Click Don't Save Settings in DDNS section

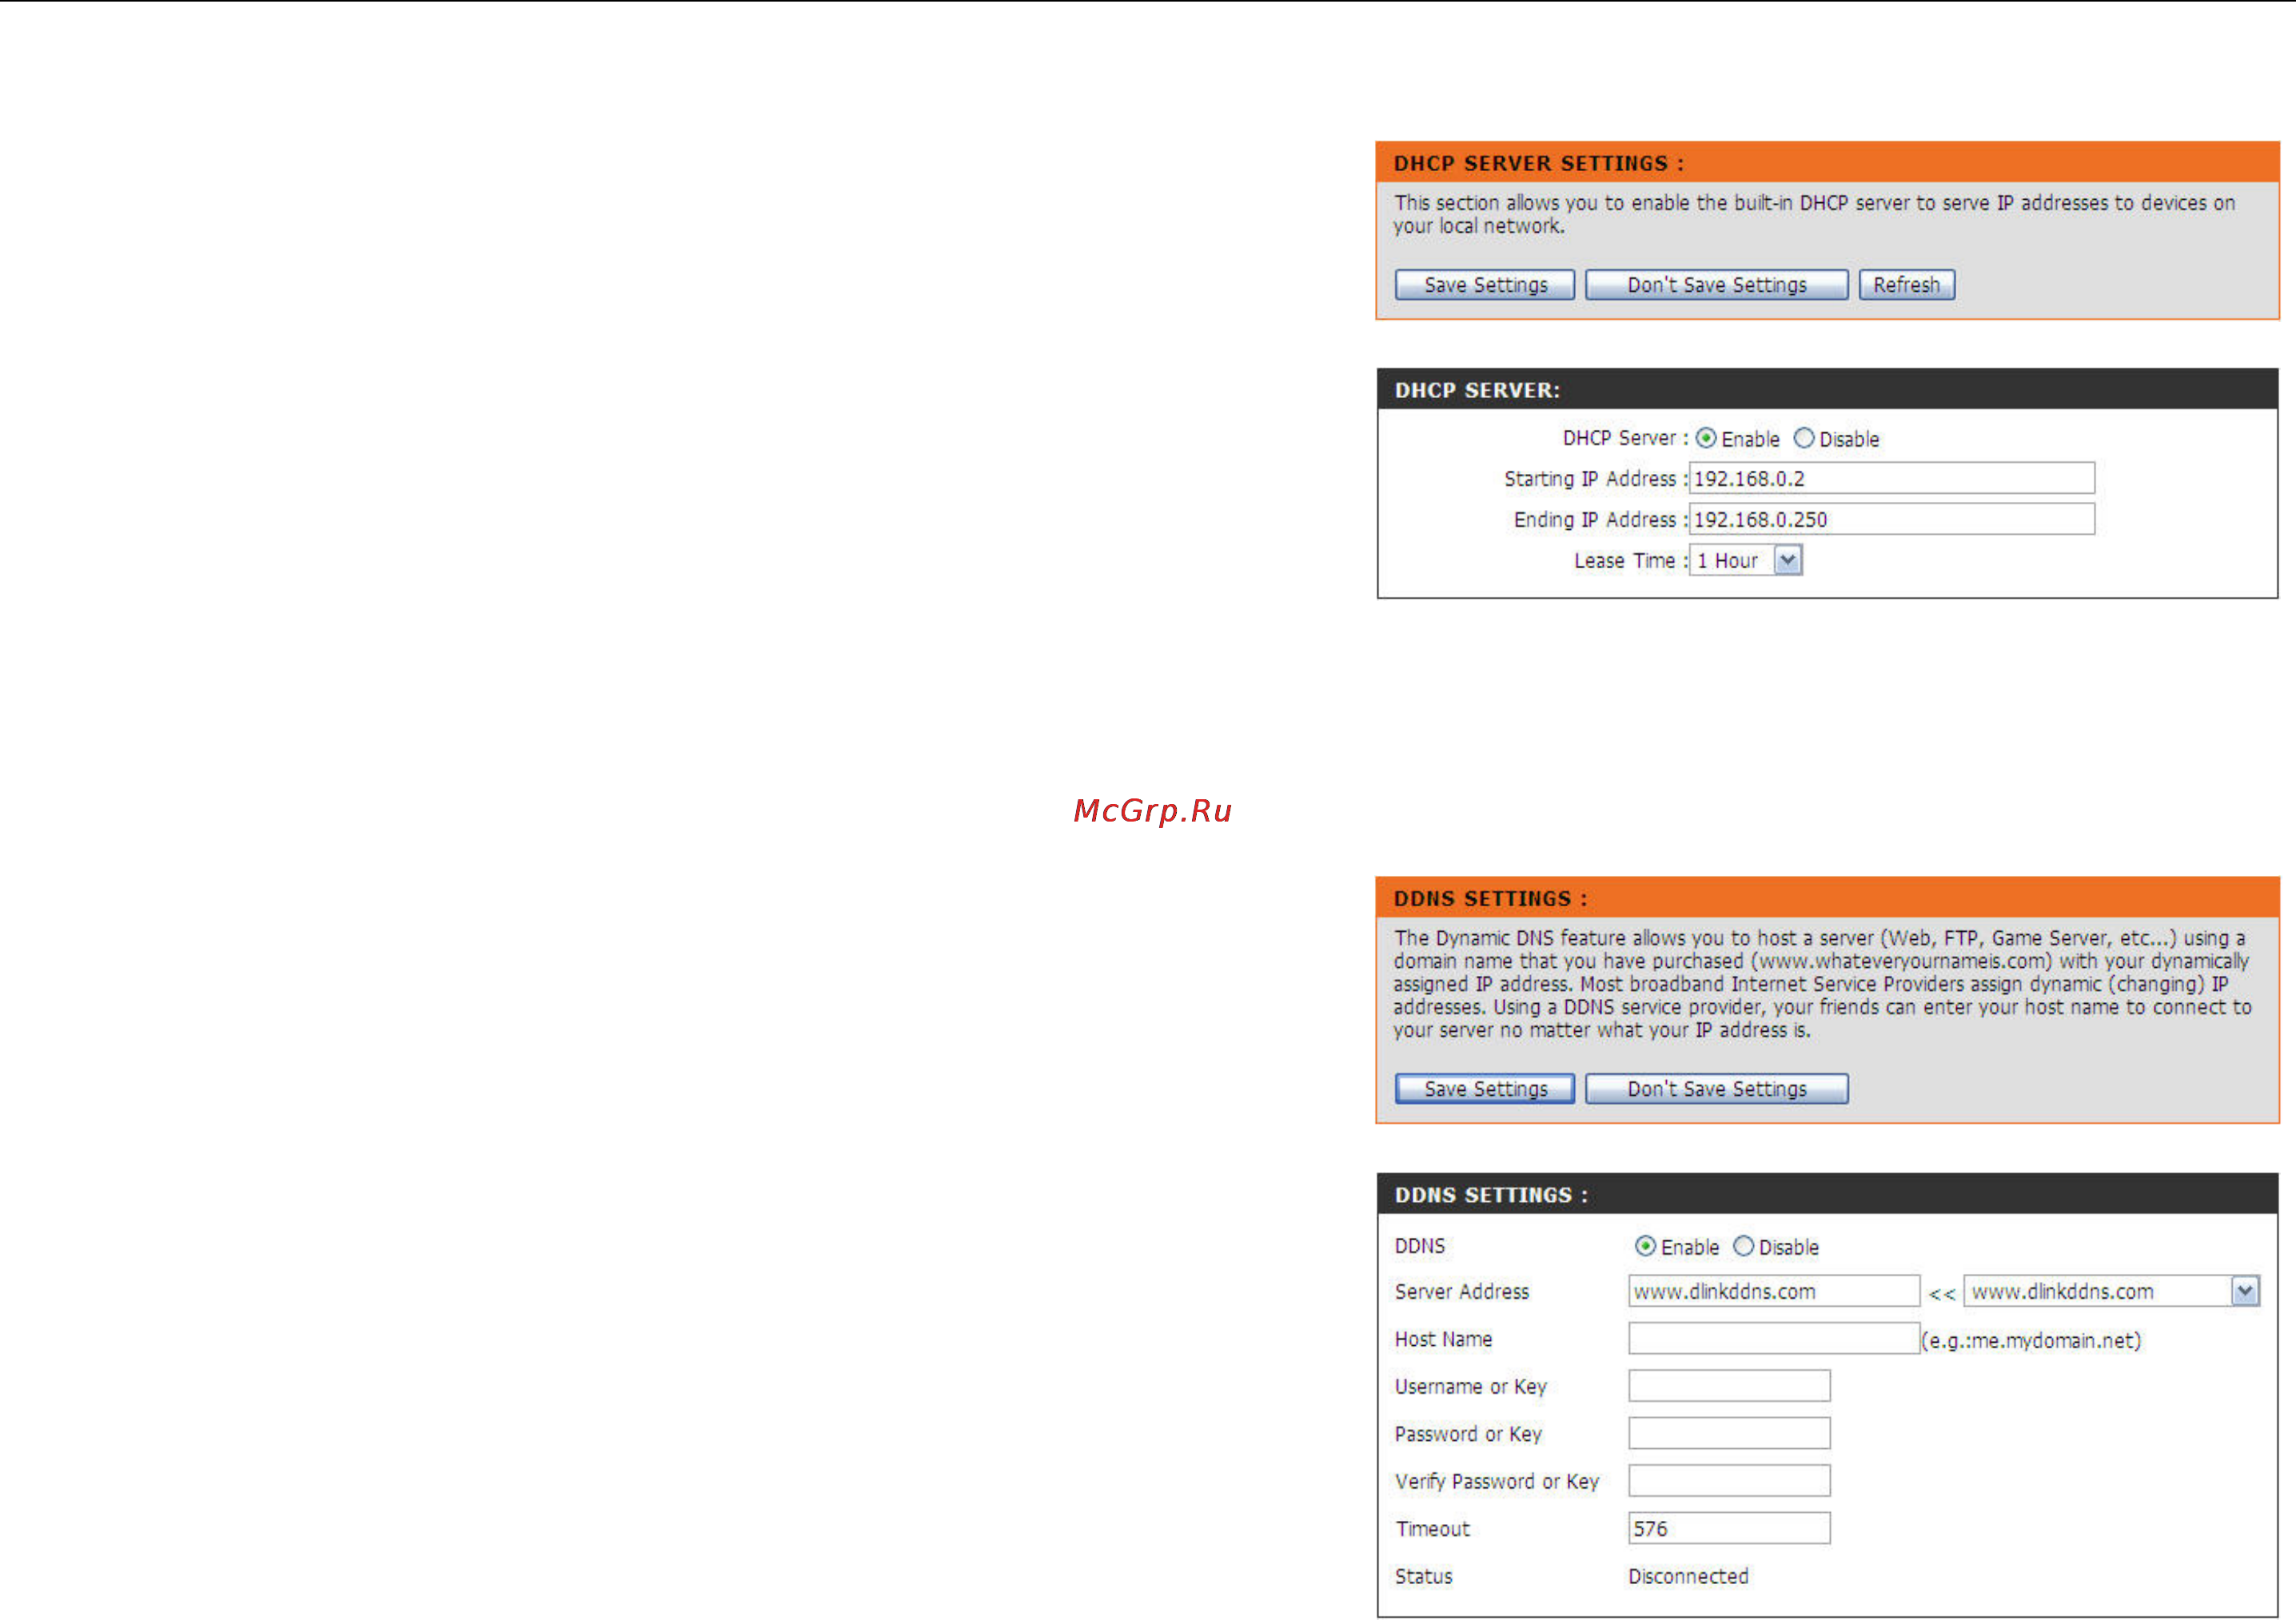tap(1716, 1089)
